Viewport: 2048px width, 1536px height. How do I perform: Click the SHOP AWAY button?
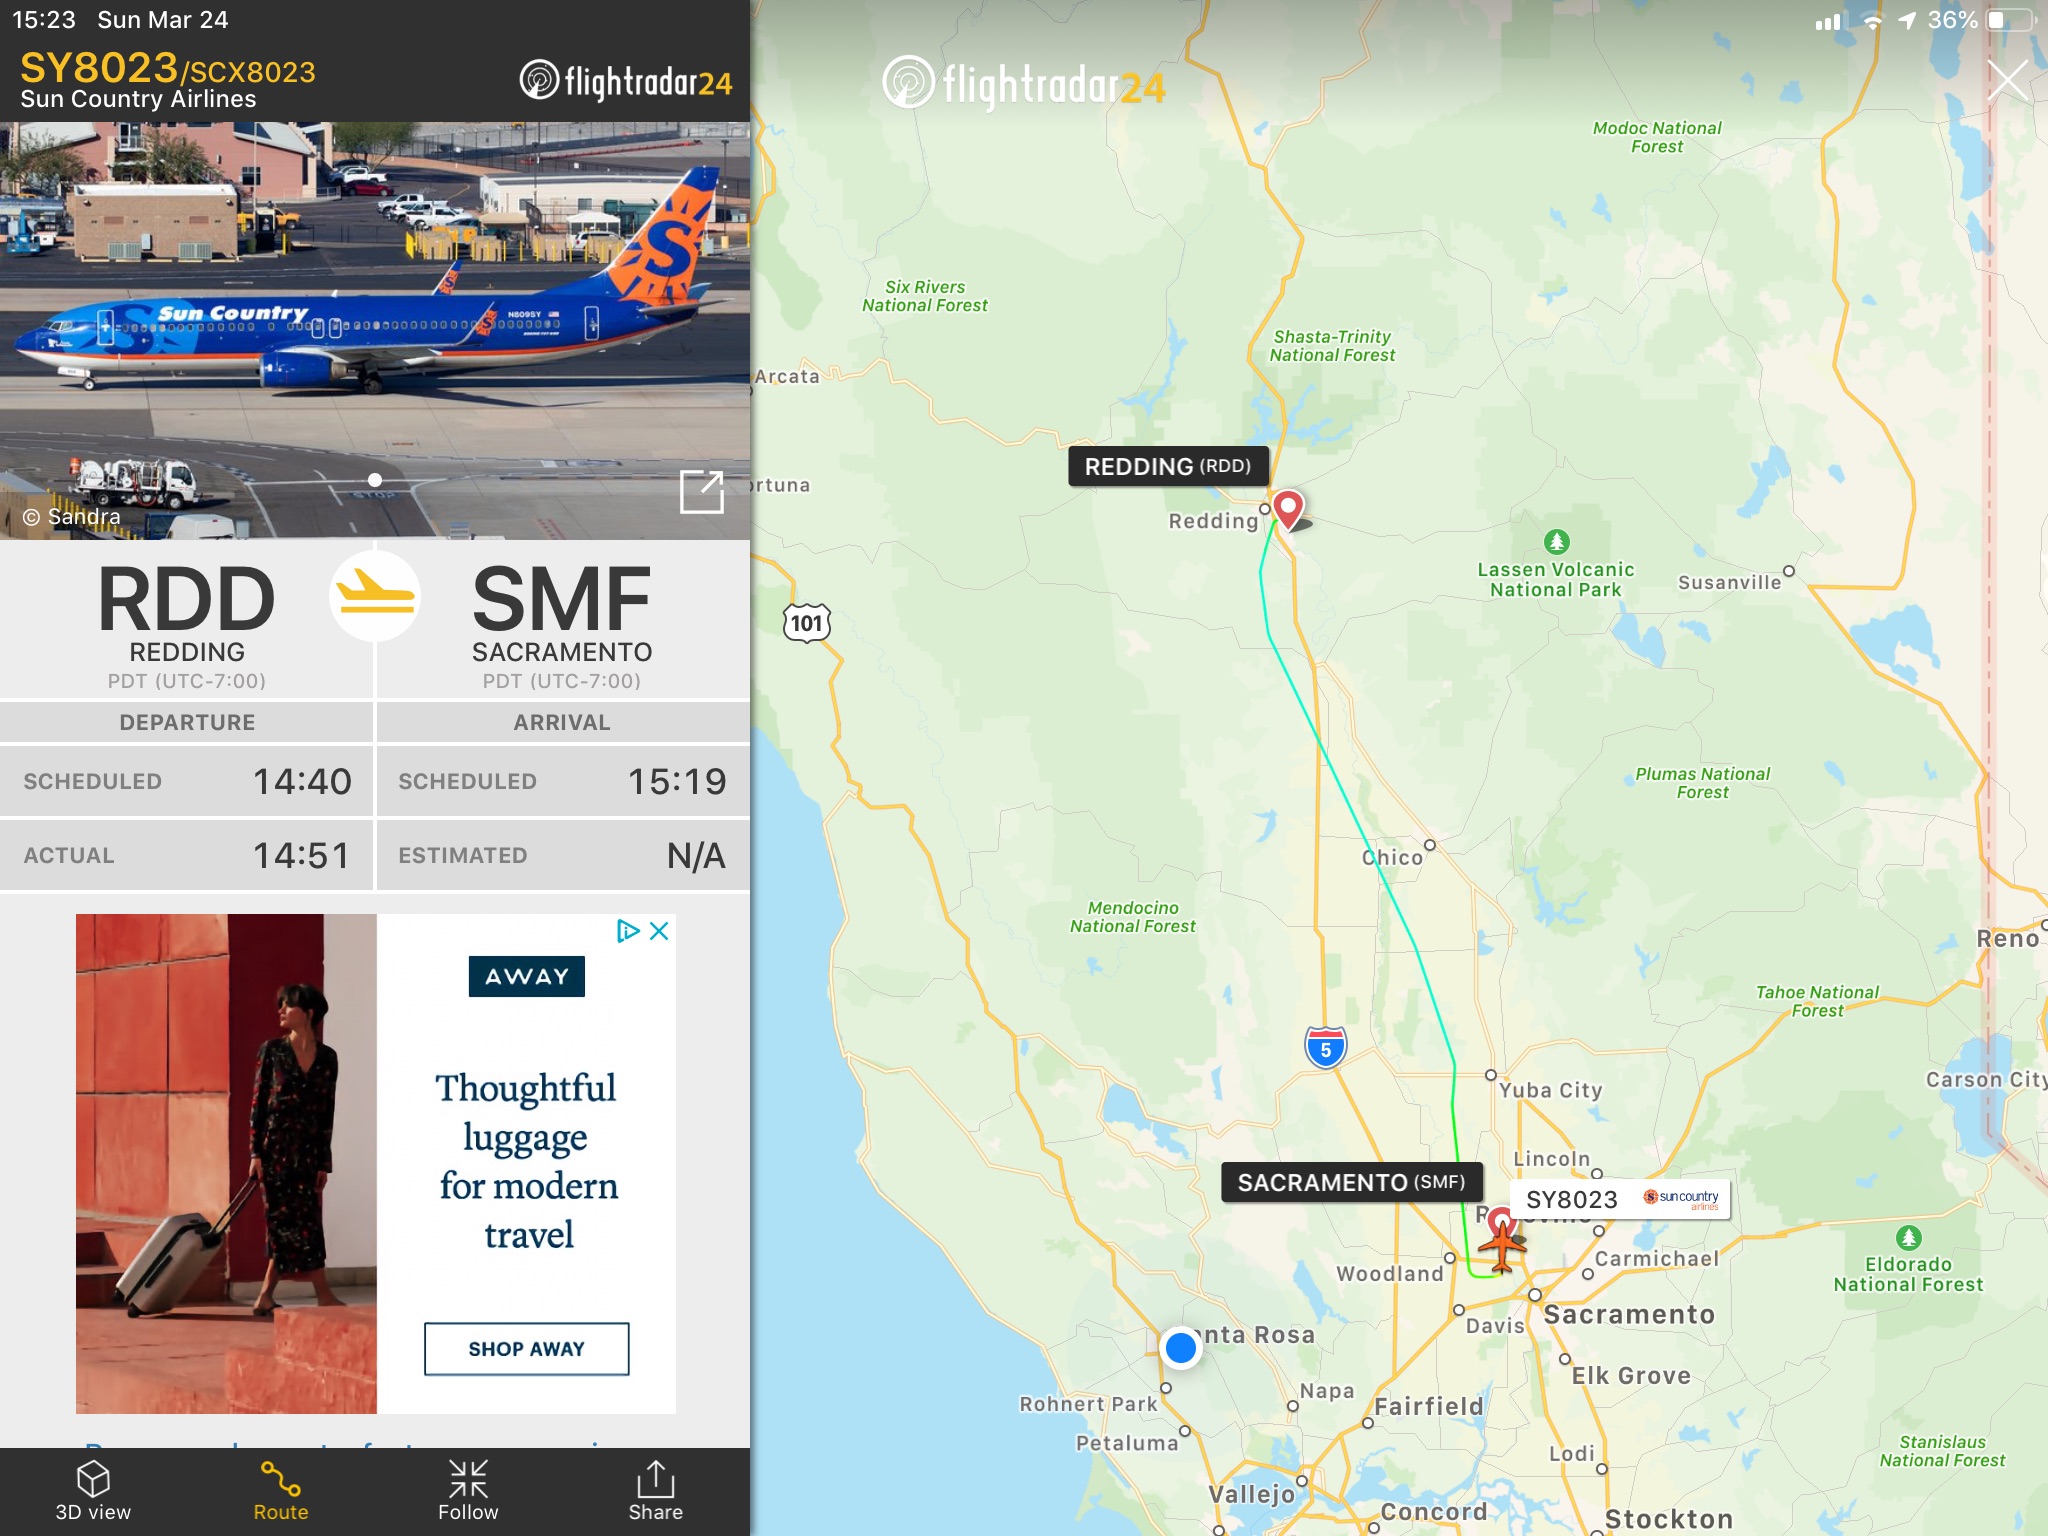pos(527,1349)
